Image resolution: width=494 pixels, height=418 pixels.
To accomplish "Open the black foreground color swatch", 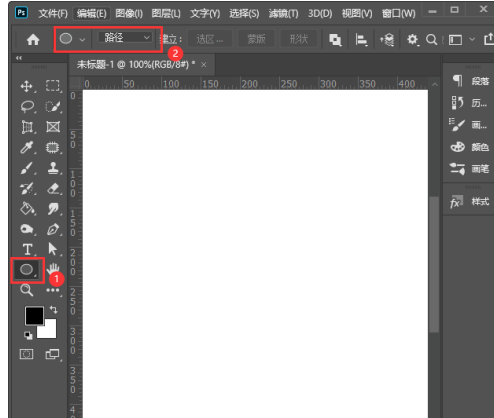I will [34, 315].
